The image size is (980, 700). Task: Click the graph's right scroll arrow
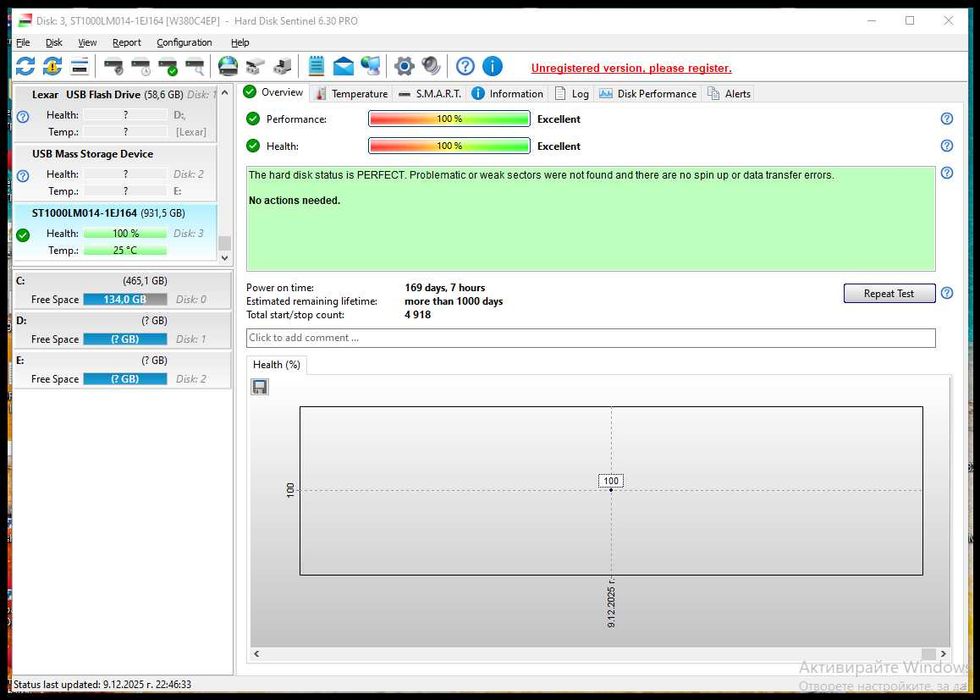point(943,654)
